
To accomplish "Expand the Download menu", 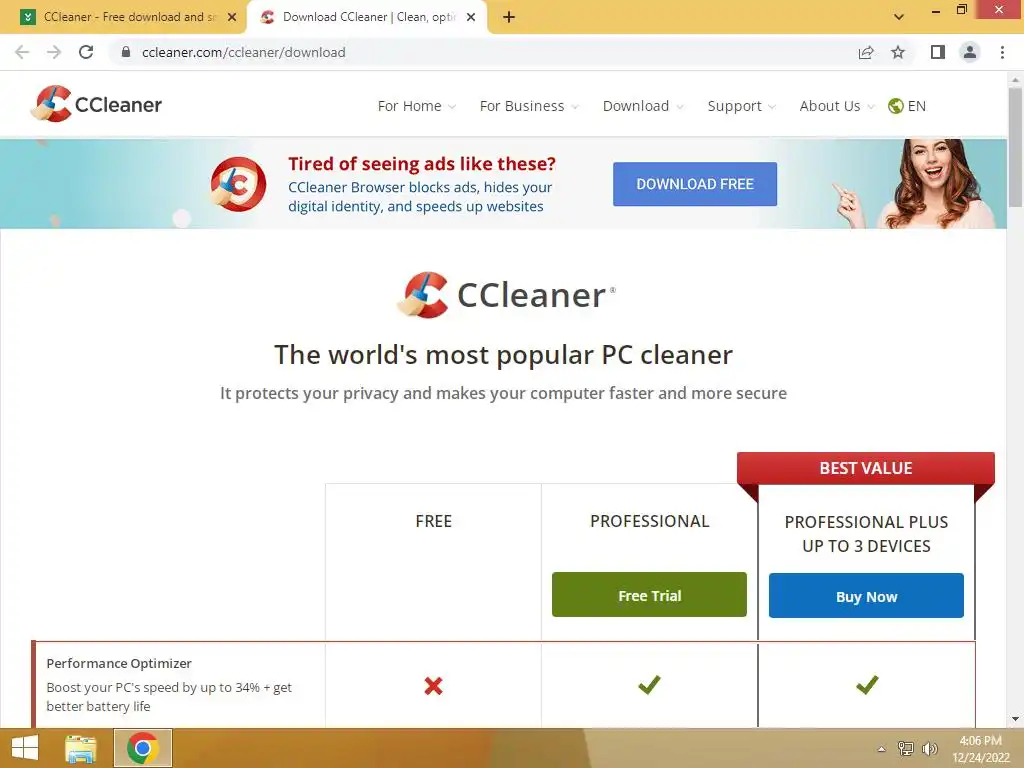I will 643,106.
